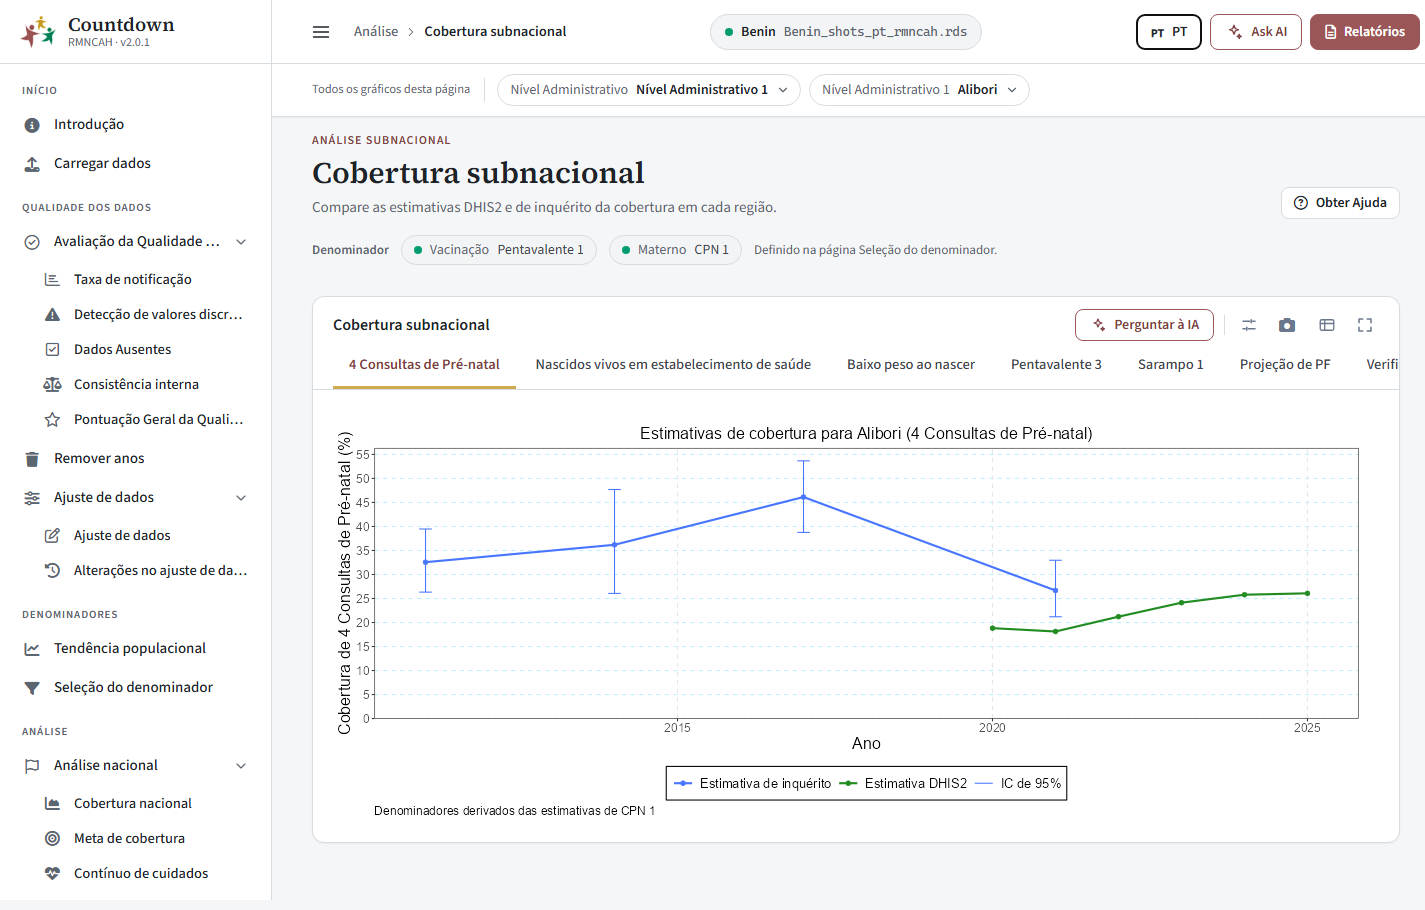Click the Ask AI button
This screenshot has height=910, width=1425.
[x=1256, y=32]
